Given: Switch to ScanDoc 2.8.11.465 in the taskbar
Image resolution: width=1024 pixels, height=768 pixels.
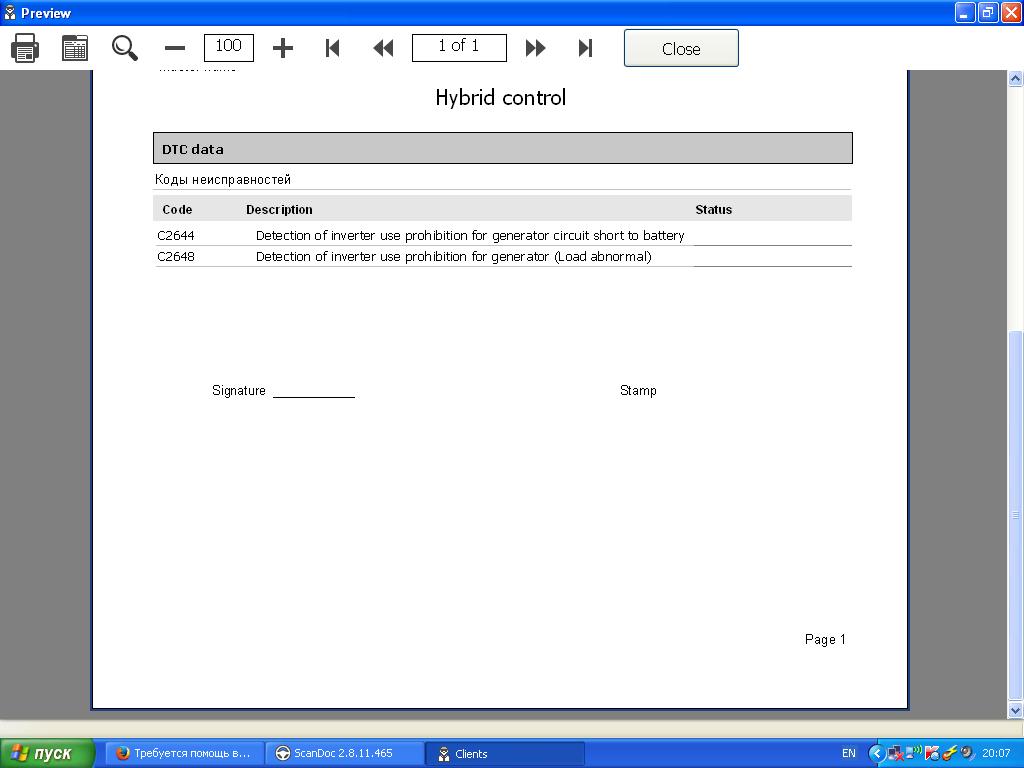Looking at the screenshot, I should [344, 754].
